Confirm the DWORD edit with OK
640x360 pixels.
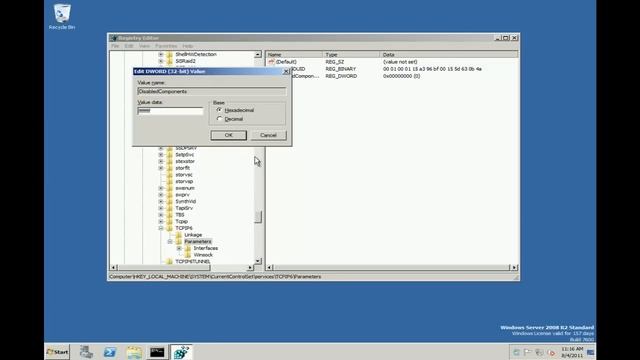pyautogui.click(x=229, y=135)
